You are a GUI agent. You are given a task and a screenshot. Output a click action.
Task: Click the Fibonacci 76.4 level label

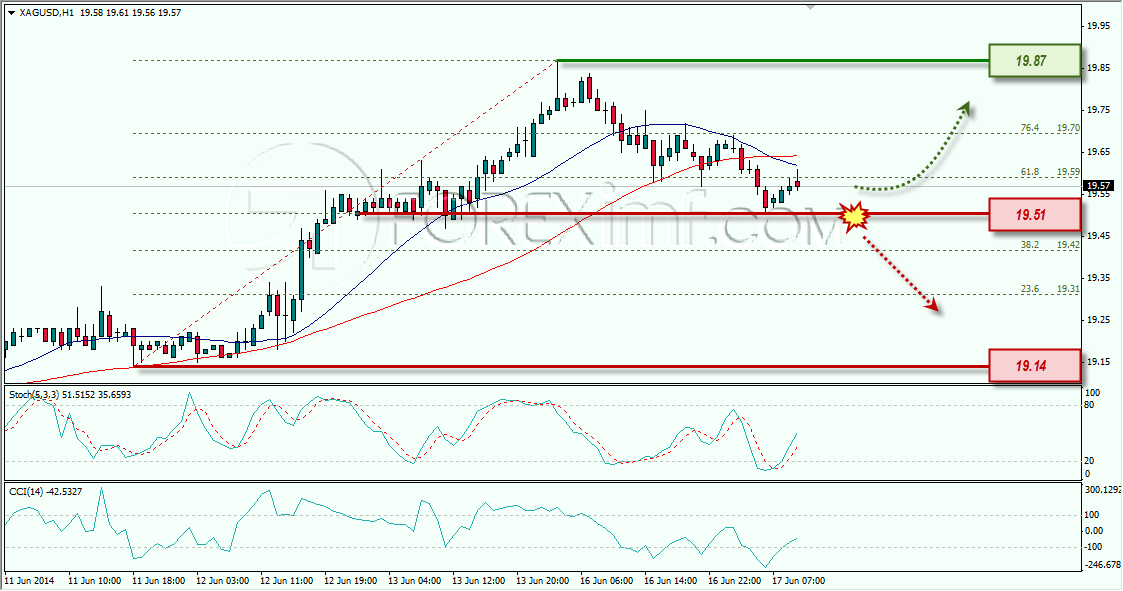point(1029,128)
